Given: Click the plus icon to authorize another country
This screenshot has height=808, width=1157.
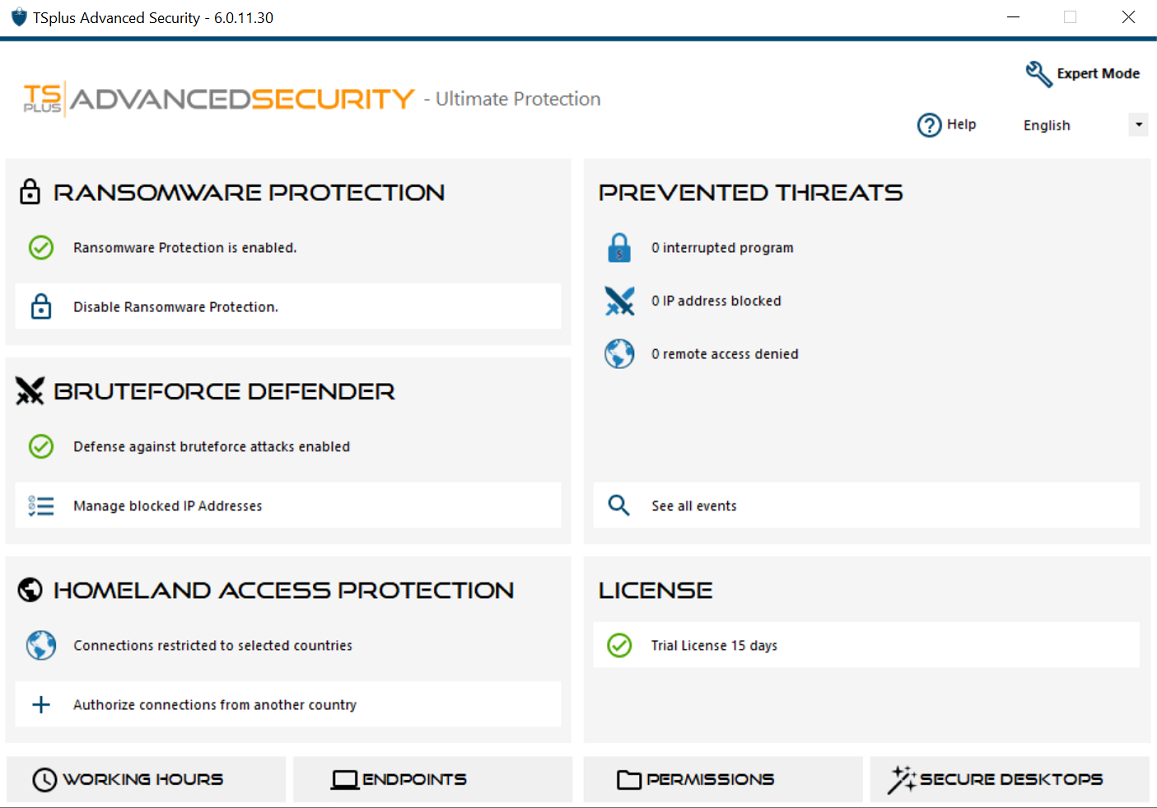Looking at the screenshot, I should coord(41,705).
